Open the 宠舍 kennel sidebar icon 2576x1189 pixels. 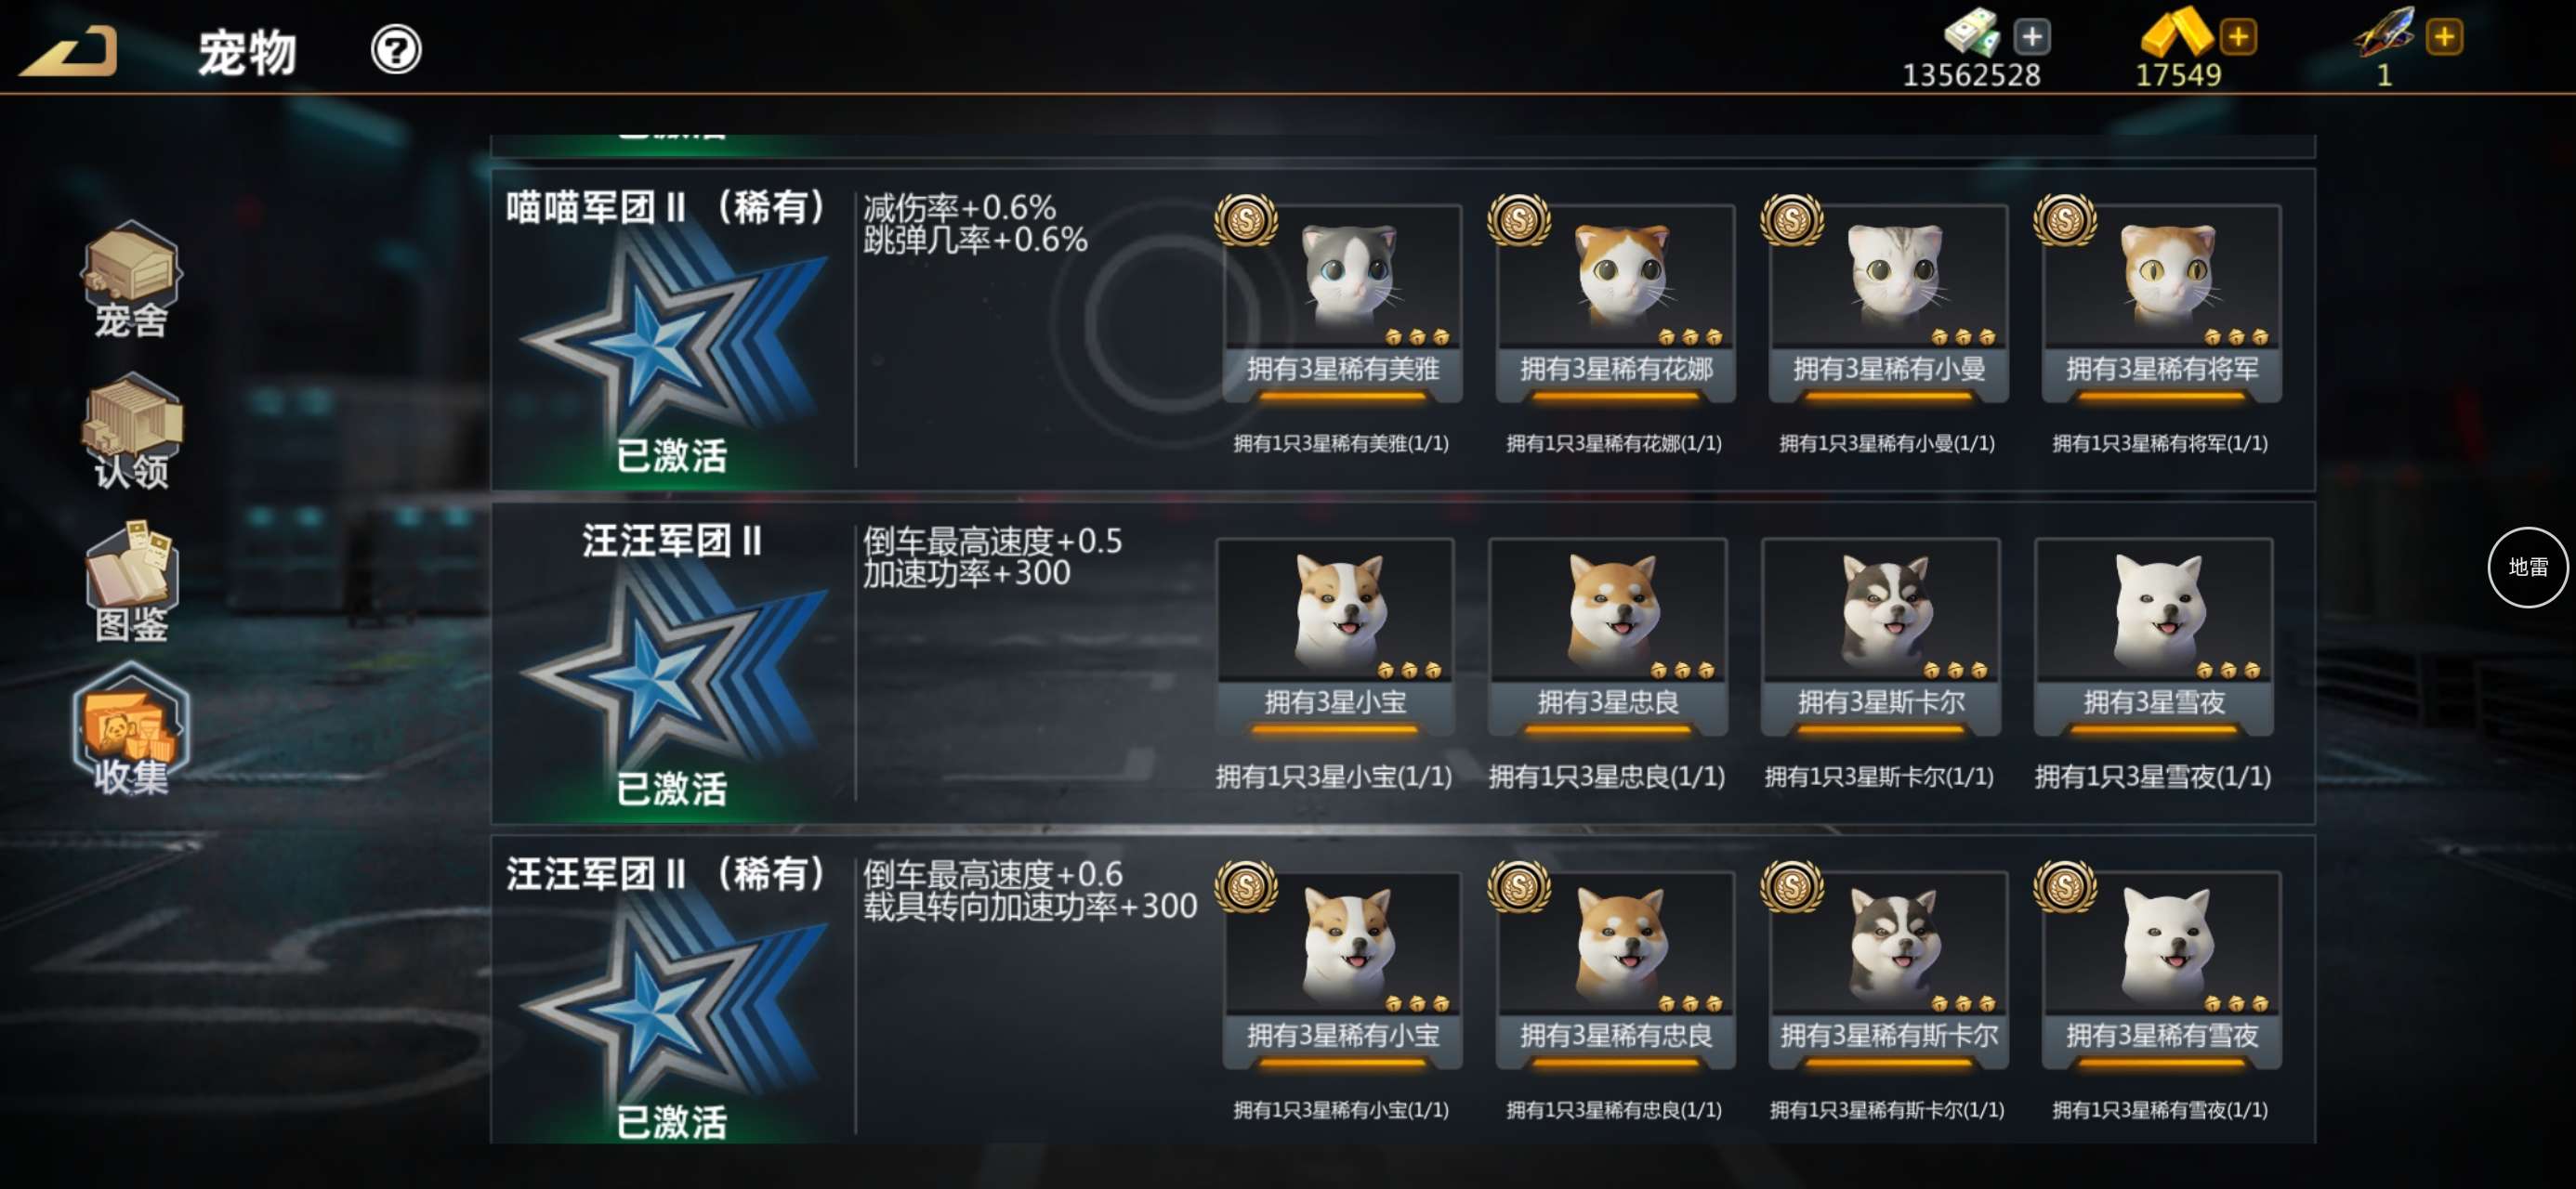pyautogui.click(x=131, y=281)
